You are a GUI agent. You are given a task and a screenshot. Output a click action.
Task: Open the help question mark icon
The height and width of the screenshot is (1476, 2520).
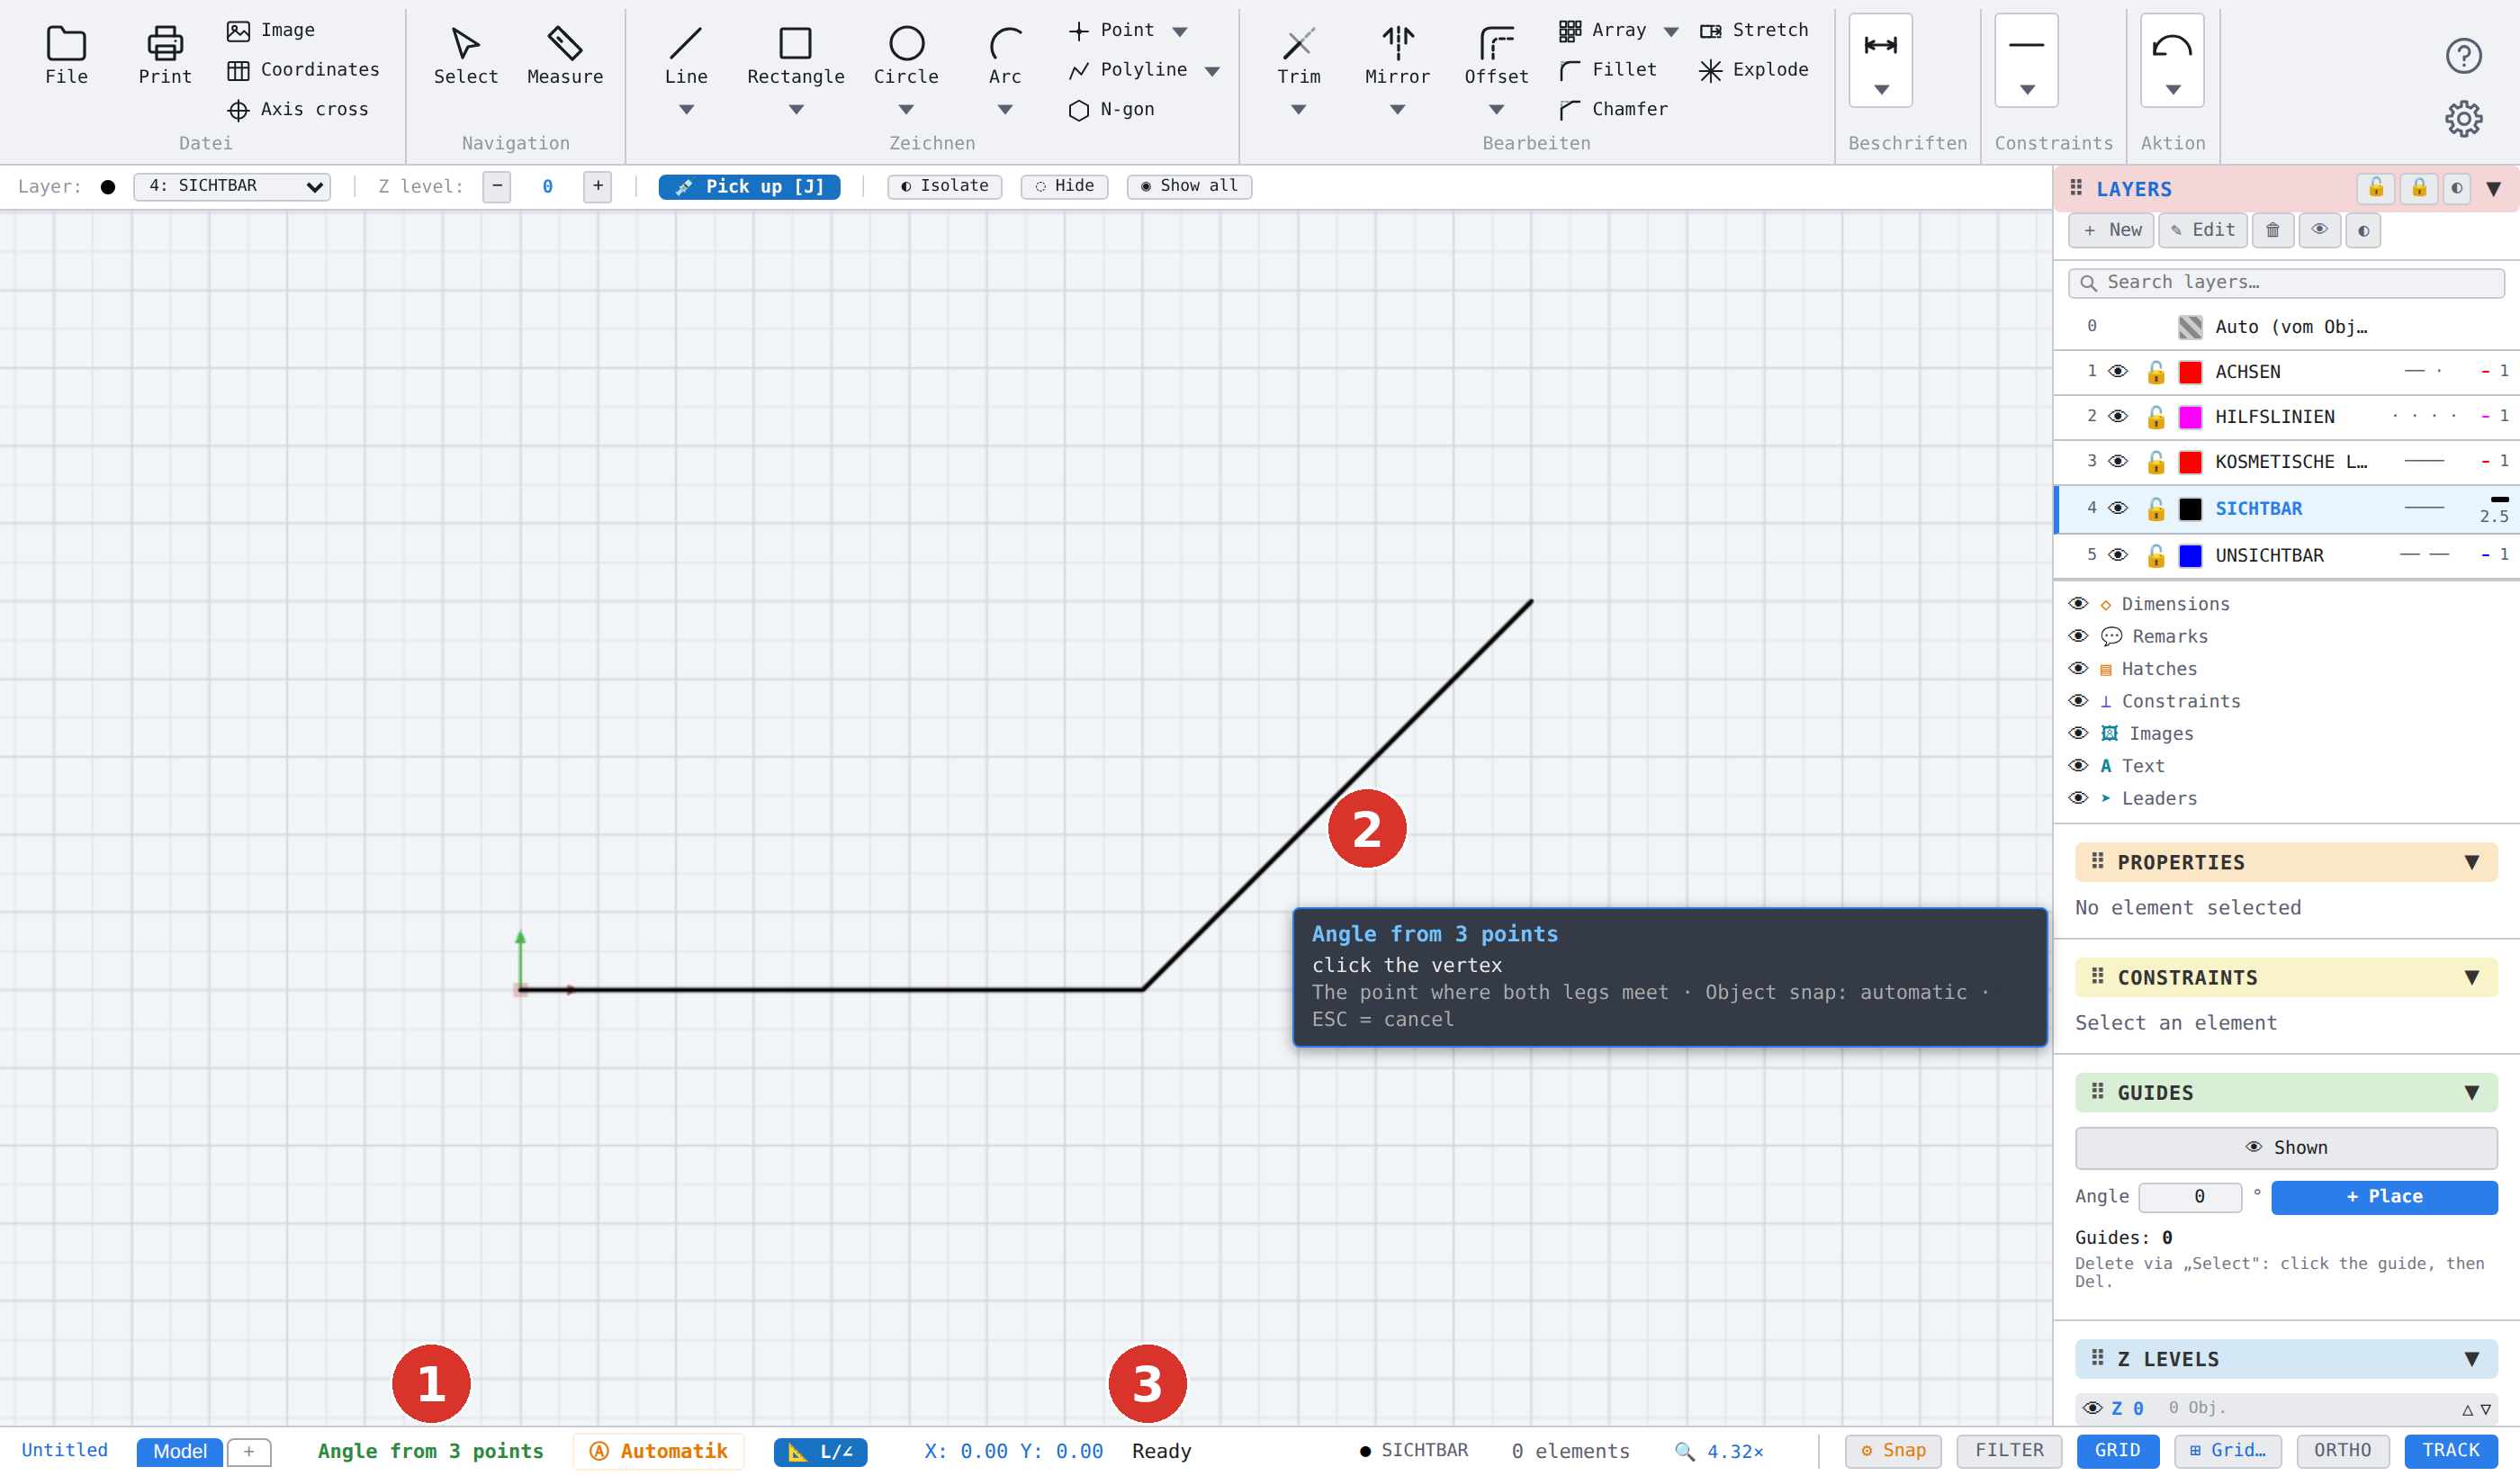2464,55
